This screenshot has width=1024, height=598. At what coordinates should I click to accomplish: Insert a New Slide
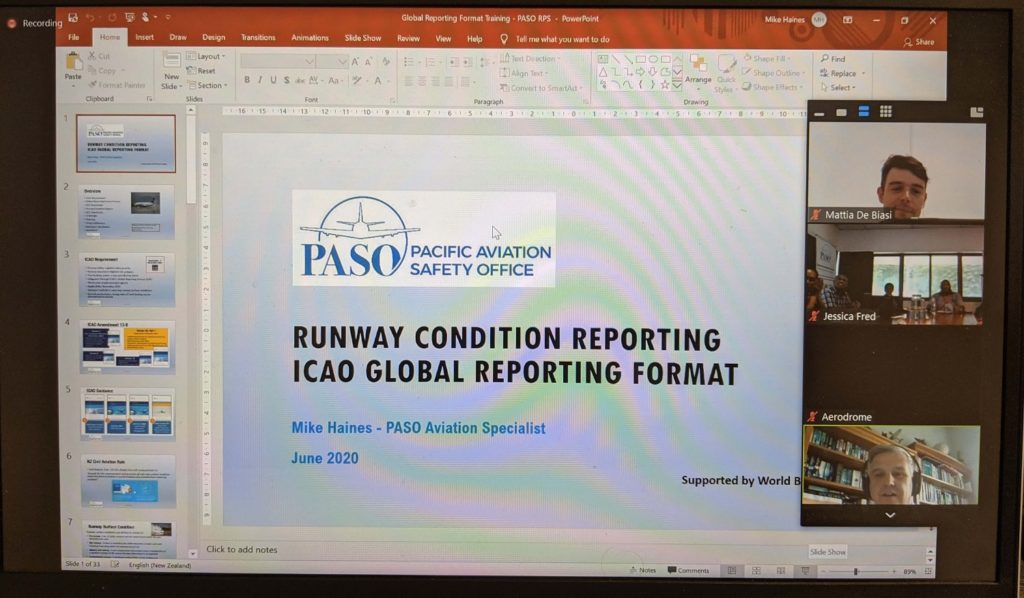(x=171, y=72)
